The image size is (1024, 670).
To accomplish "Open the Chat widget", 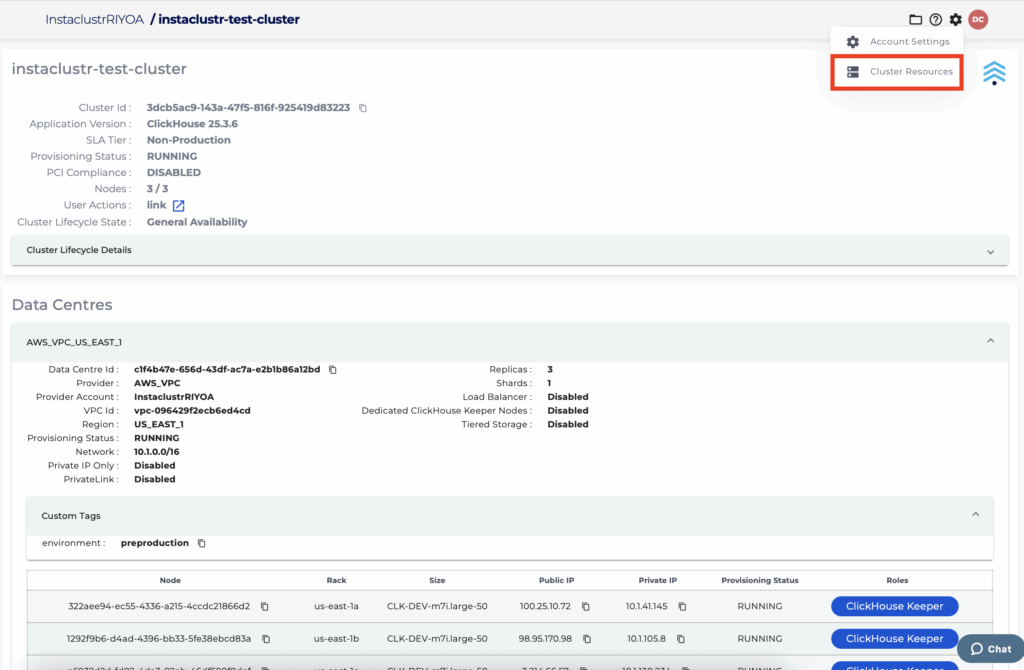I will coord(990,649).
